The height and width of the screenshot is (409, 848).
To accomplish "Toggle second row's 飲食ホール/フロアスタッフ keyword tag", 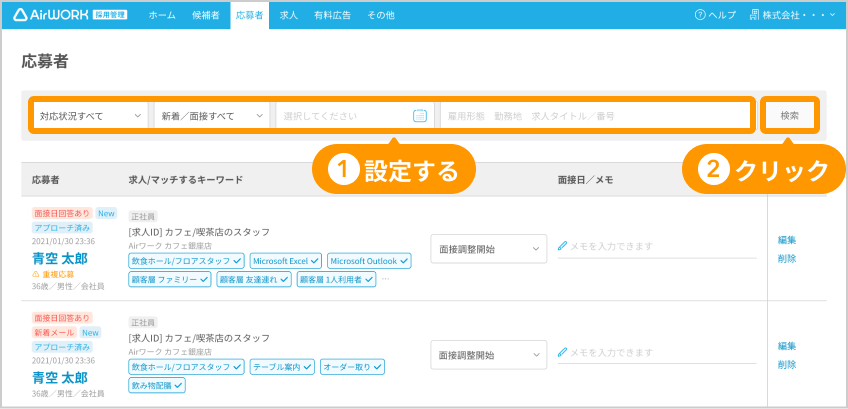I will pos(187,367).
